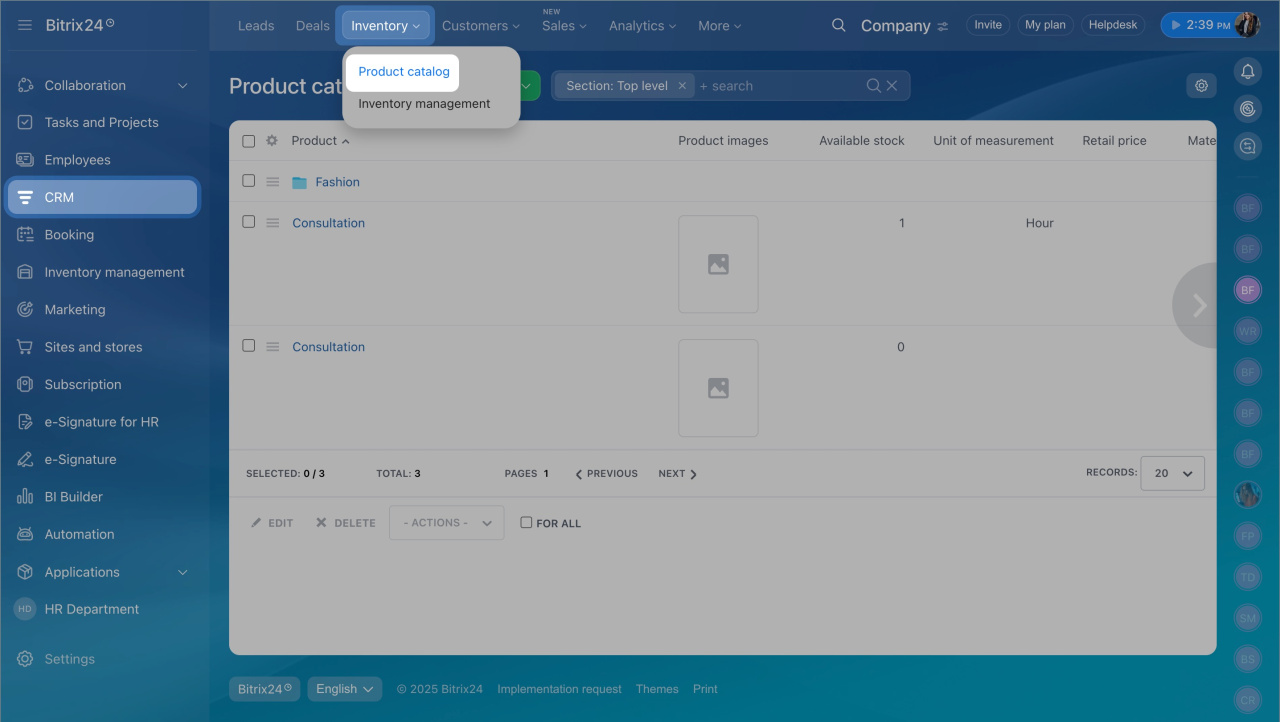Image resolution: width=1280 pixels, height=722 pixels.
Task: Open the first Consultation product link
Action: [328, 223]
